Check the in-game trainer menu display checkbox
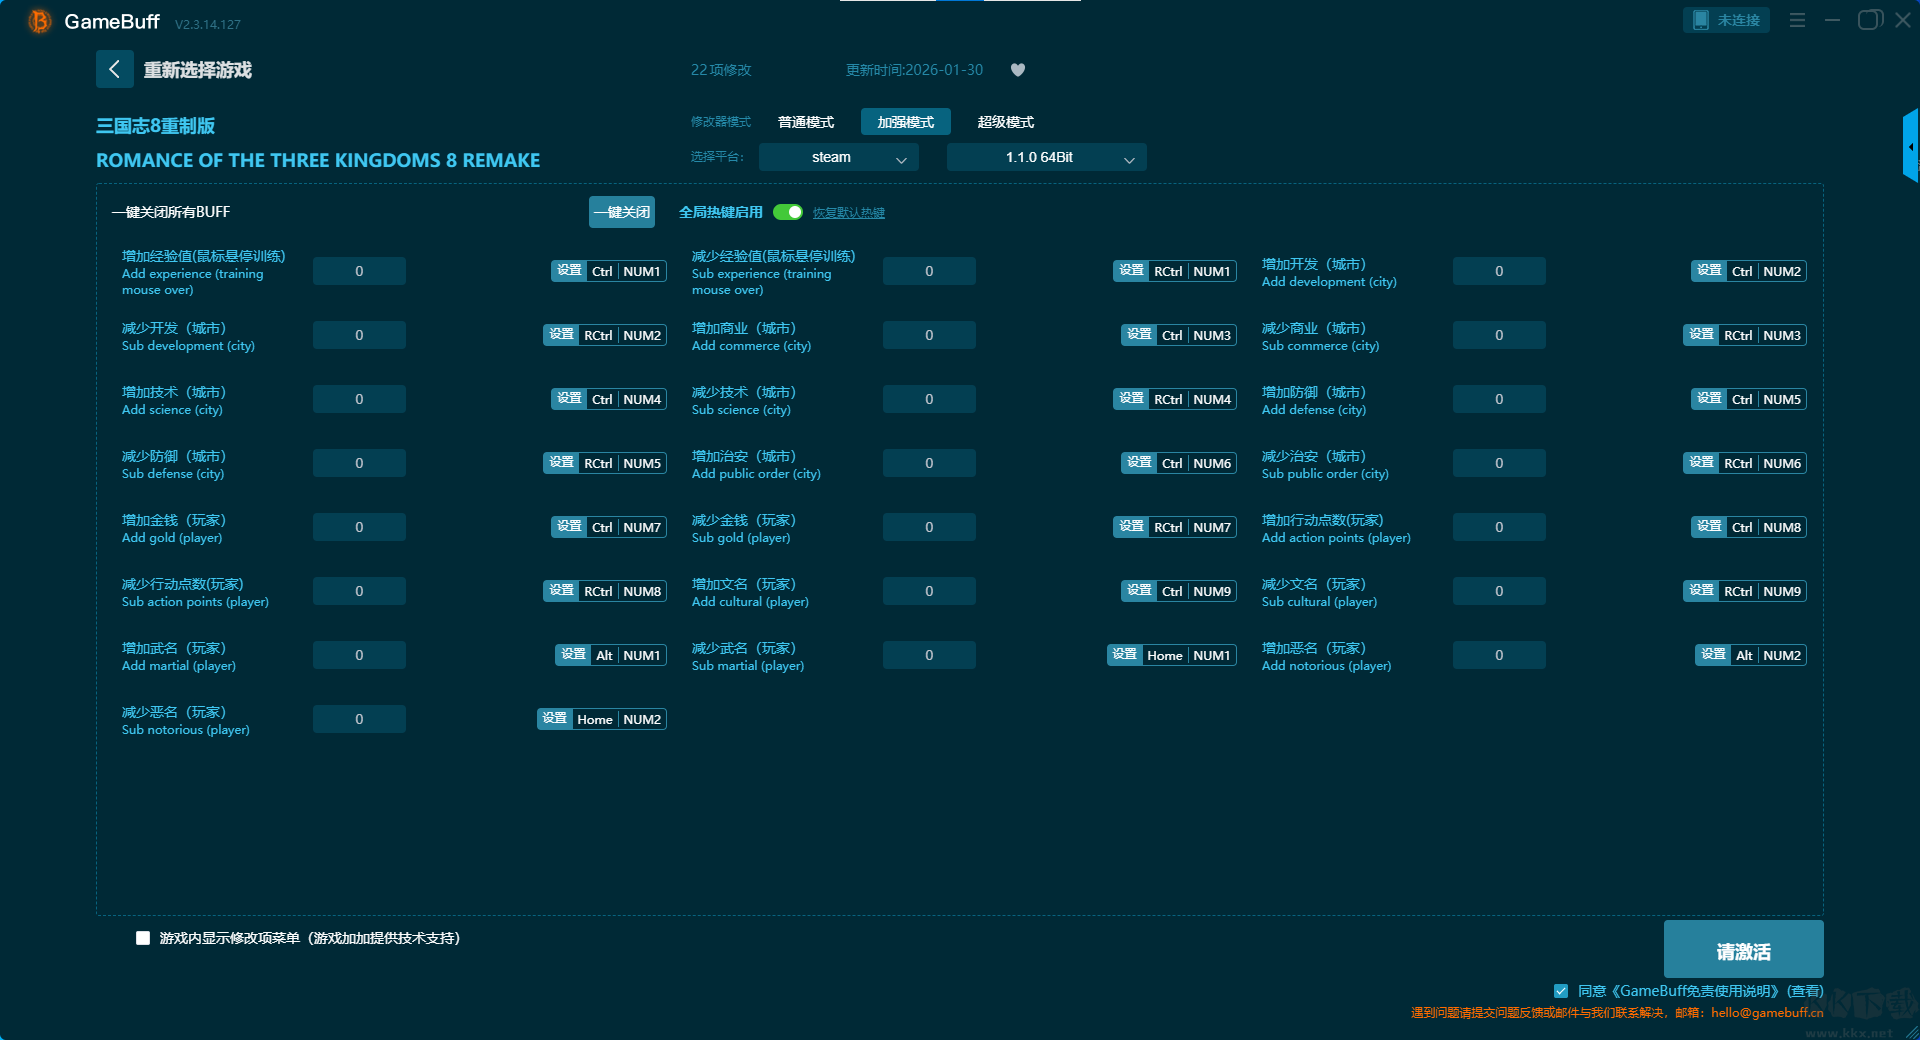Viewport: 1920px width, 1040px height. 143,938
